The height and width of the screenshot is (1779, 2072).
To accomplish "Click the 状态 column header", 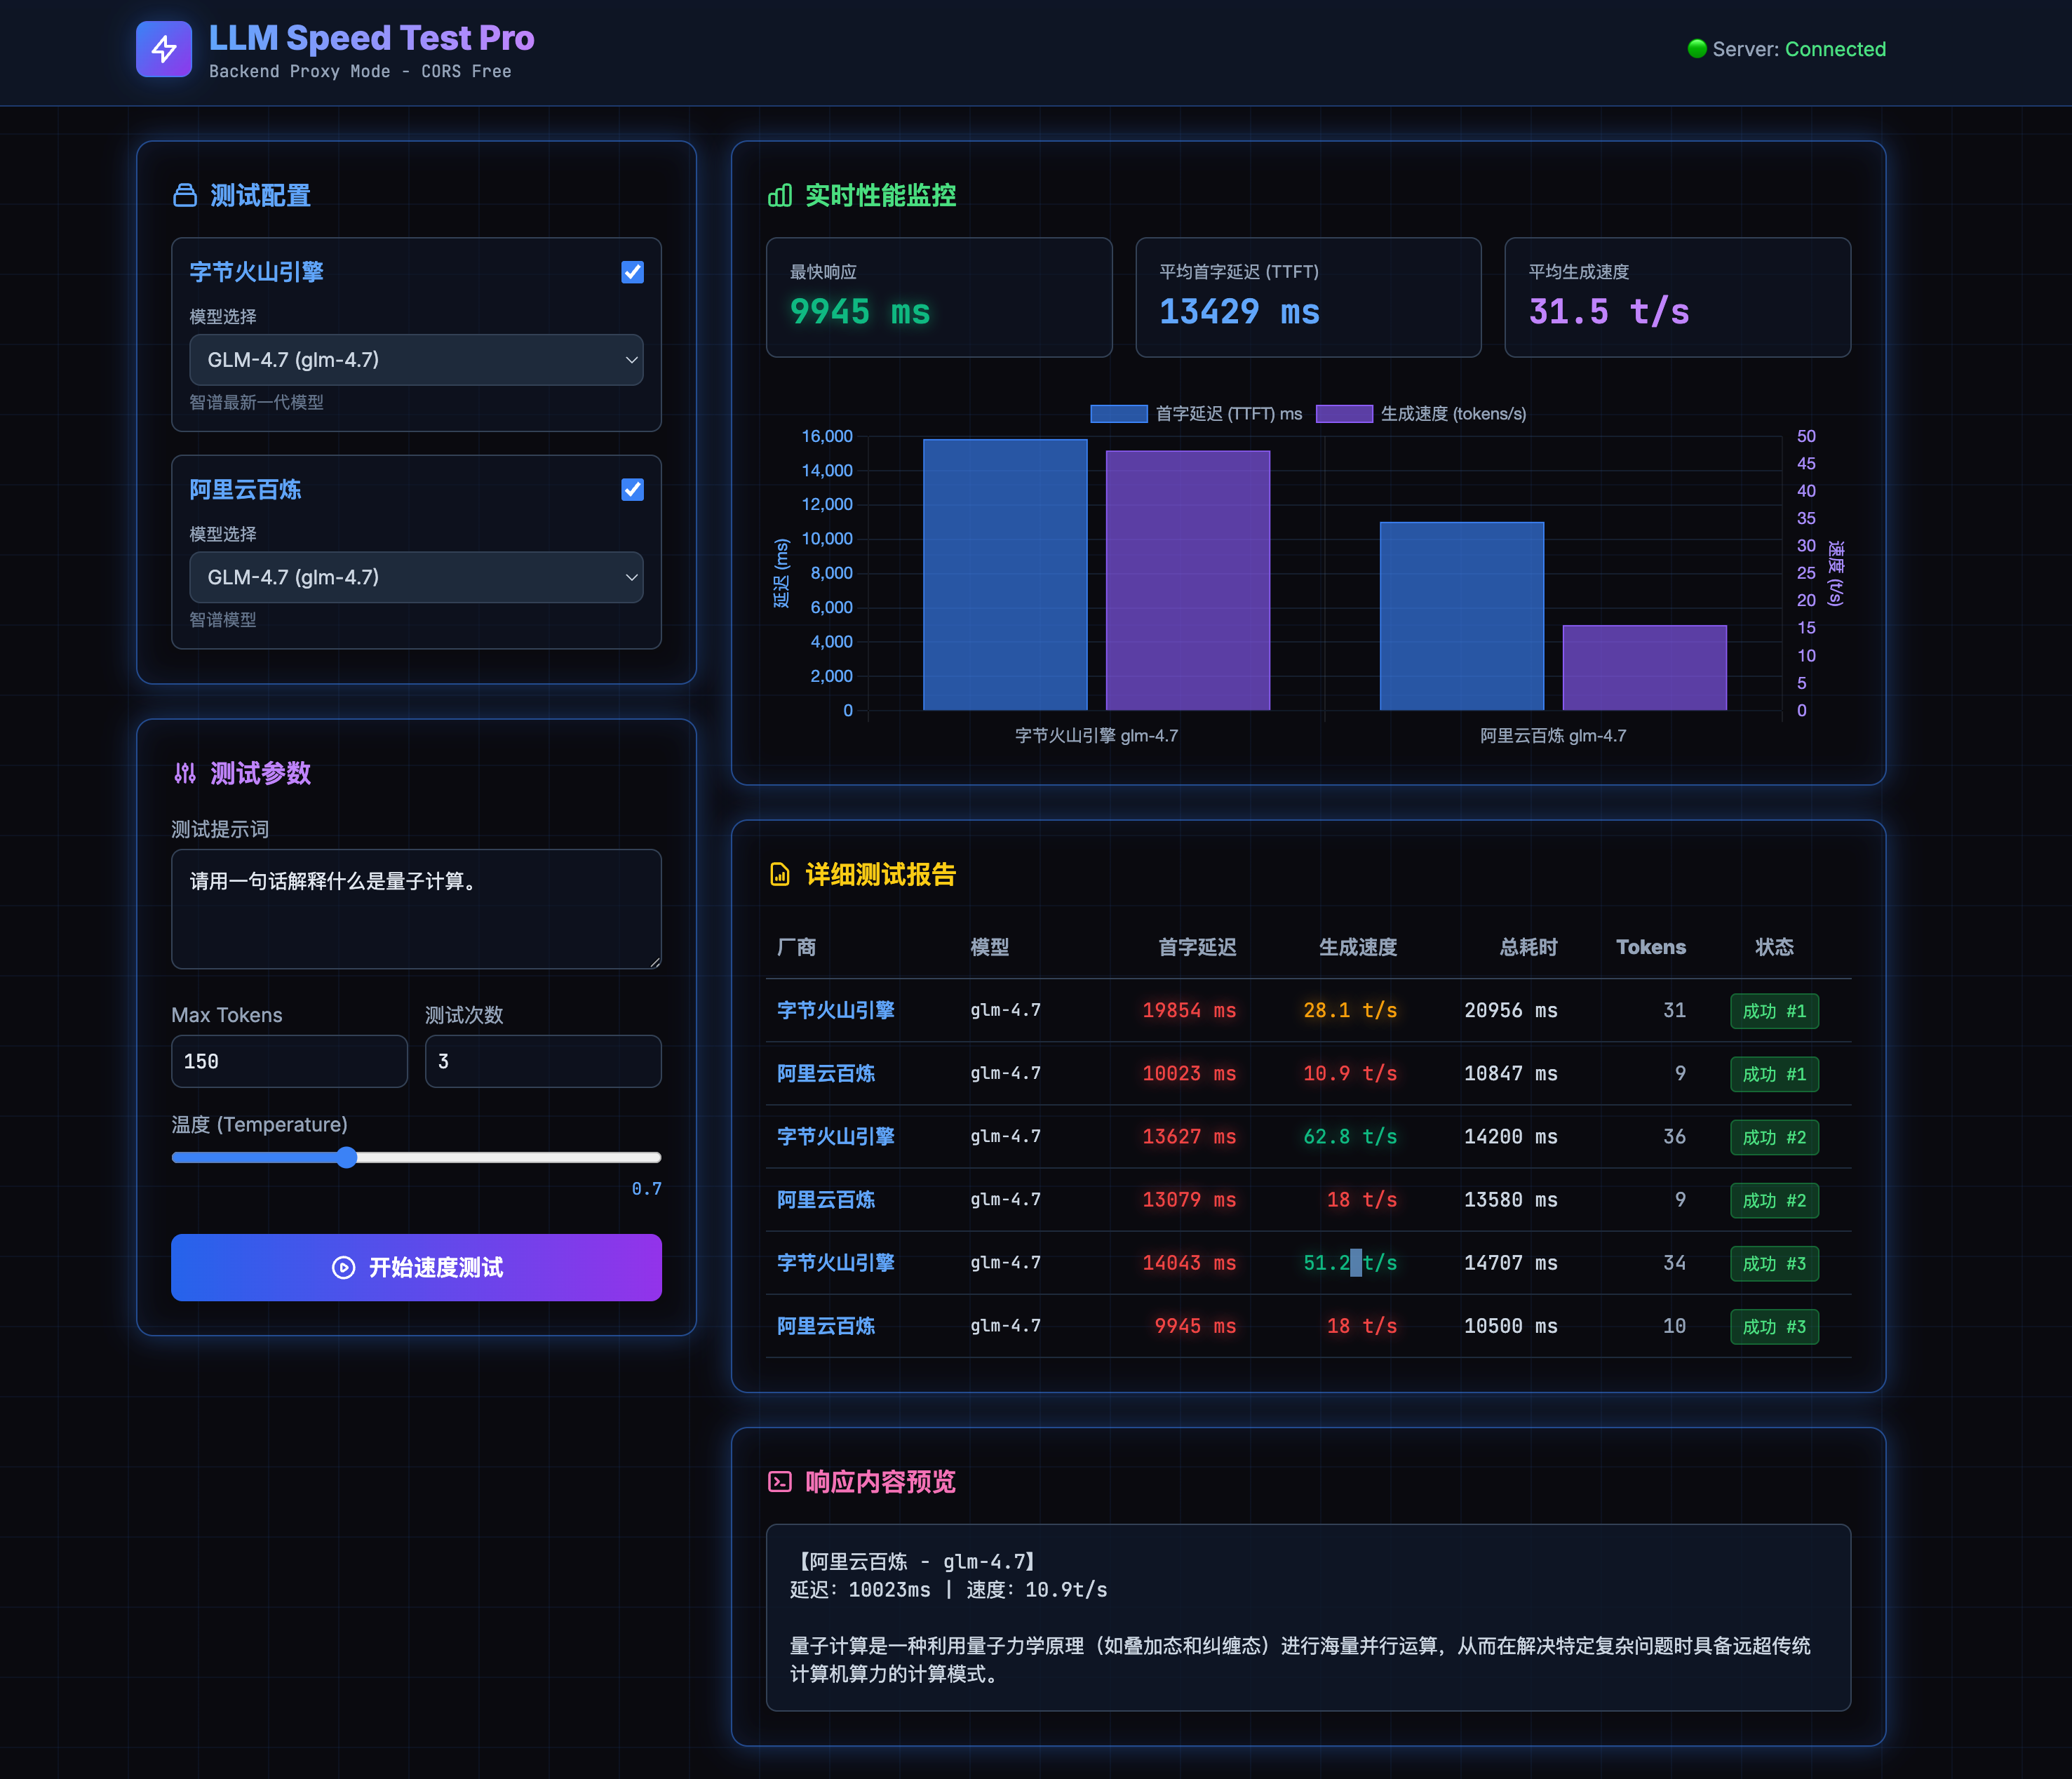I will 1774,947.
